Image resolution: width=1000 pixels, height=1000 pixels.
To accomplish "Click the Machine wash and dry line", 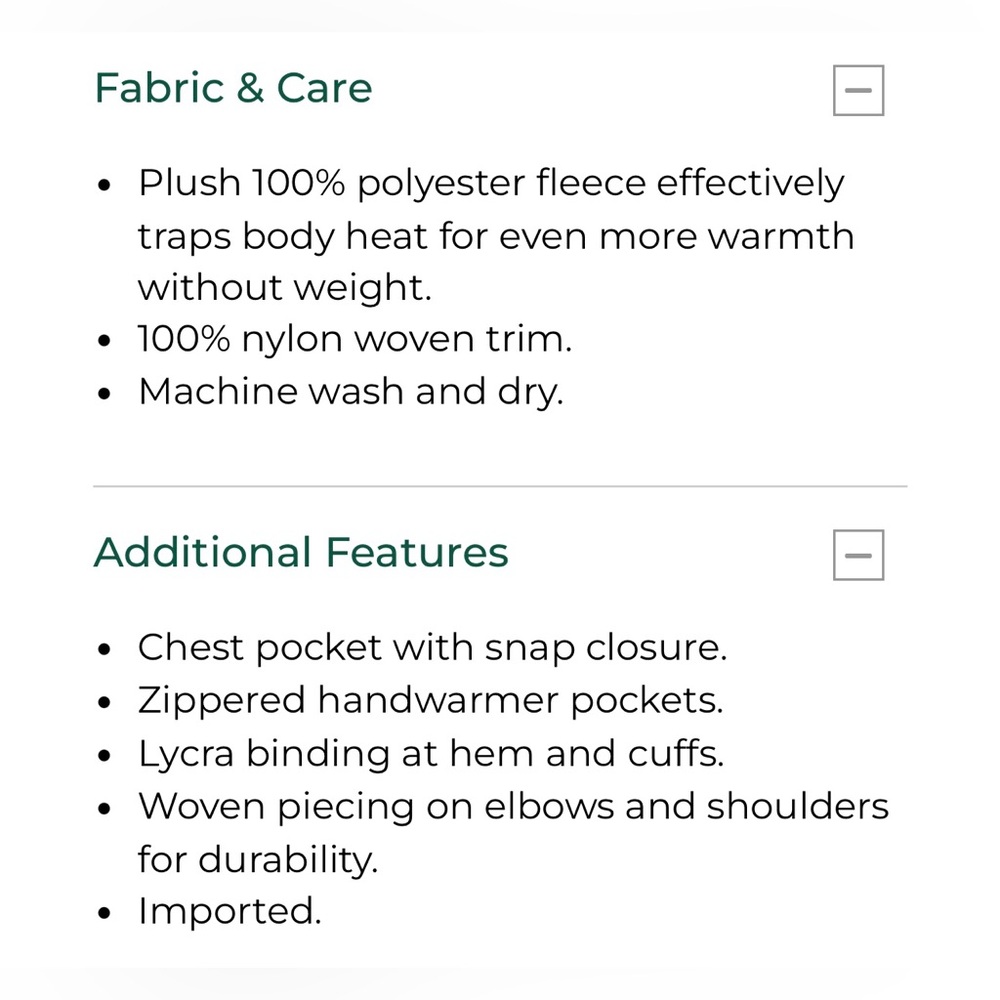I will pyautogui.click(x=351, y=392).
